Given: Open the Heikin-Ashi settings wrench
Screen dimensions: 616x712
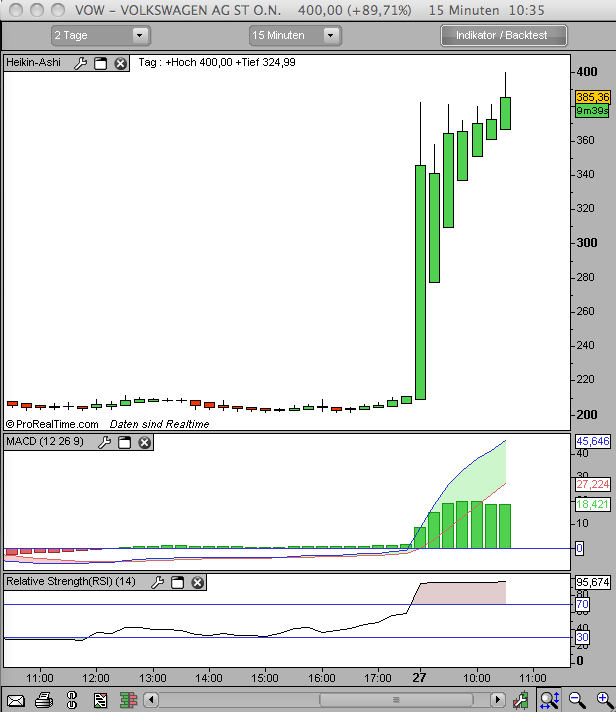Looking at the screenshot, I should click(x=80, y=63).
